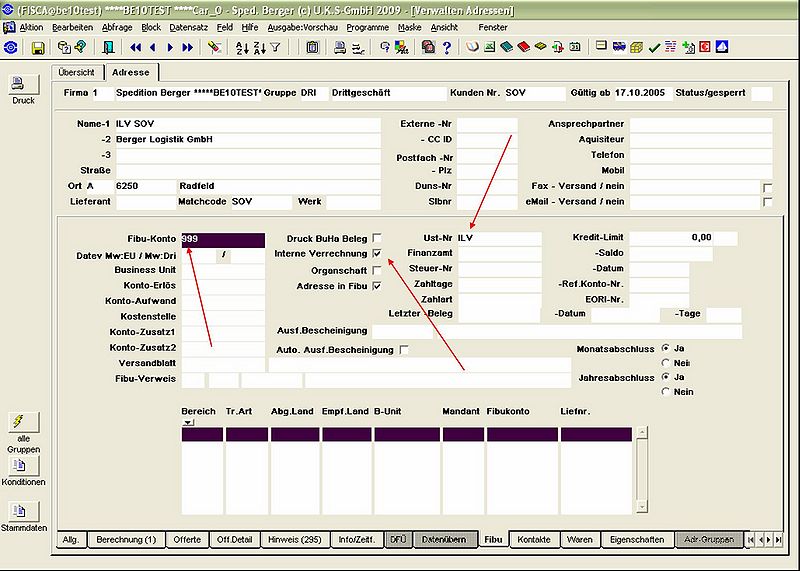This screenshot has height=571, width=800.
Task: Open the Eigenschaften tab
Action: point(637,539)
